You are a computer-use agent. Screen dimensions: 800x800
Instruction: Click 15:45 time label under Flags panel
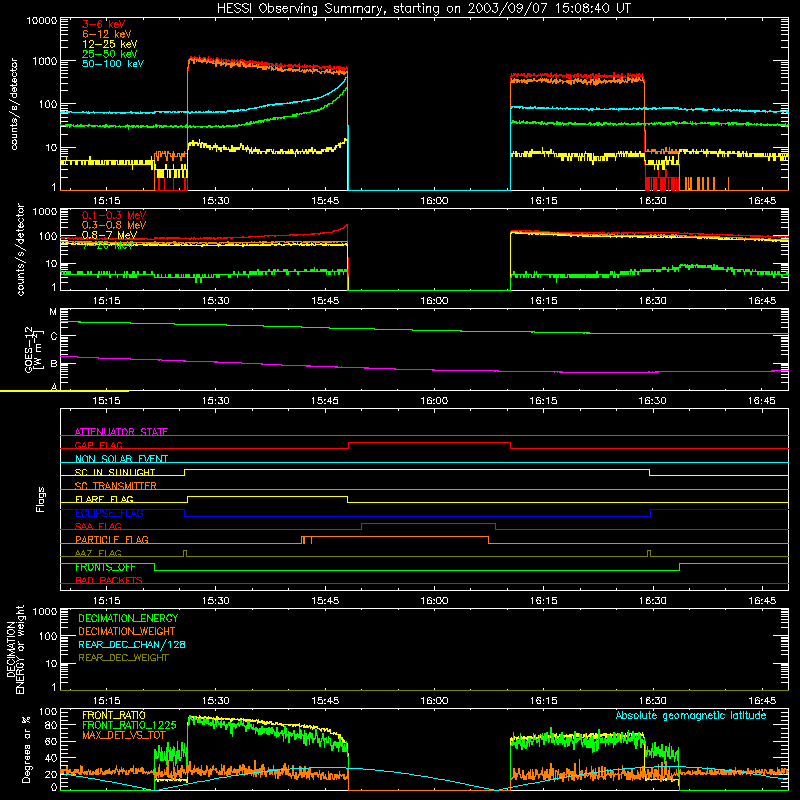325,601
